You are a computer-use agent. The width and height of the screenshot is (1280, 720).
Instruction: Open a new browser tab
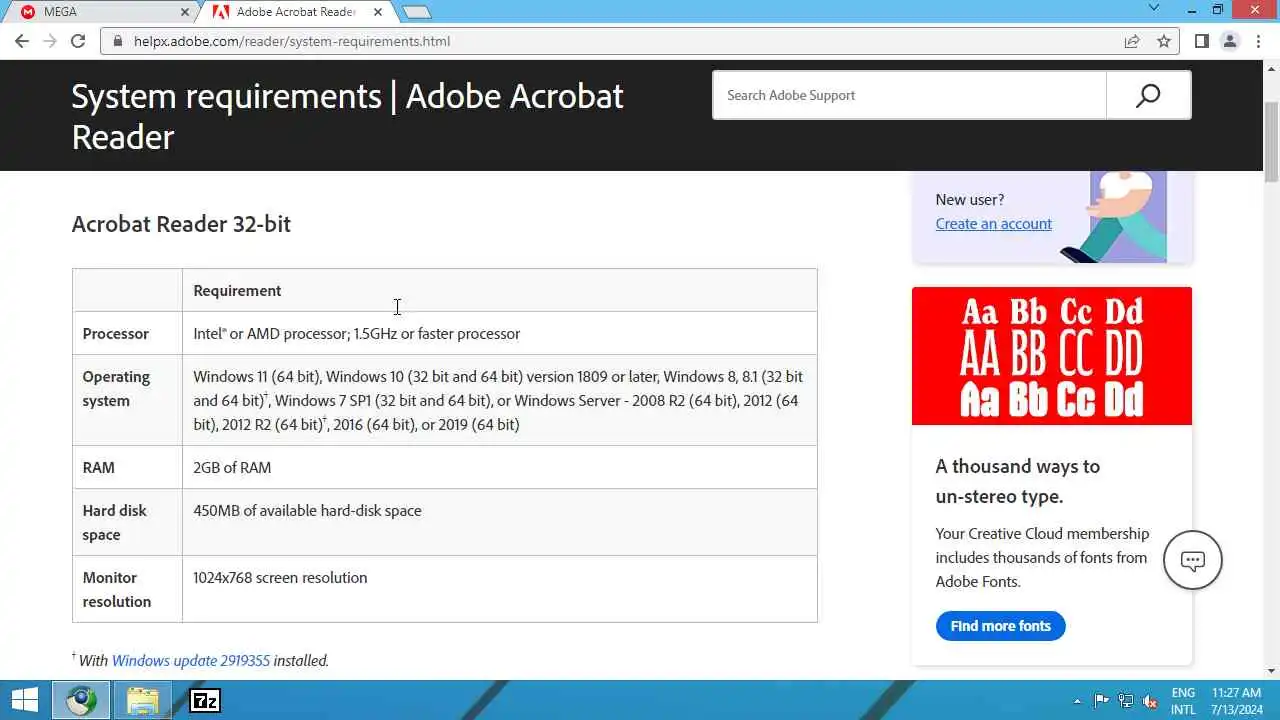click(416, 12)
